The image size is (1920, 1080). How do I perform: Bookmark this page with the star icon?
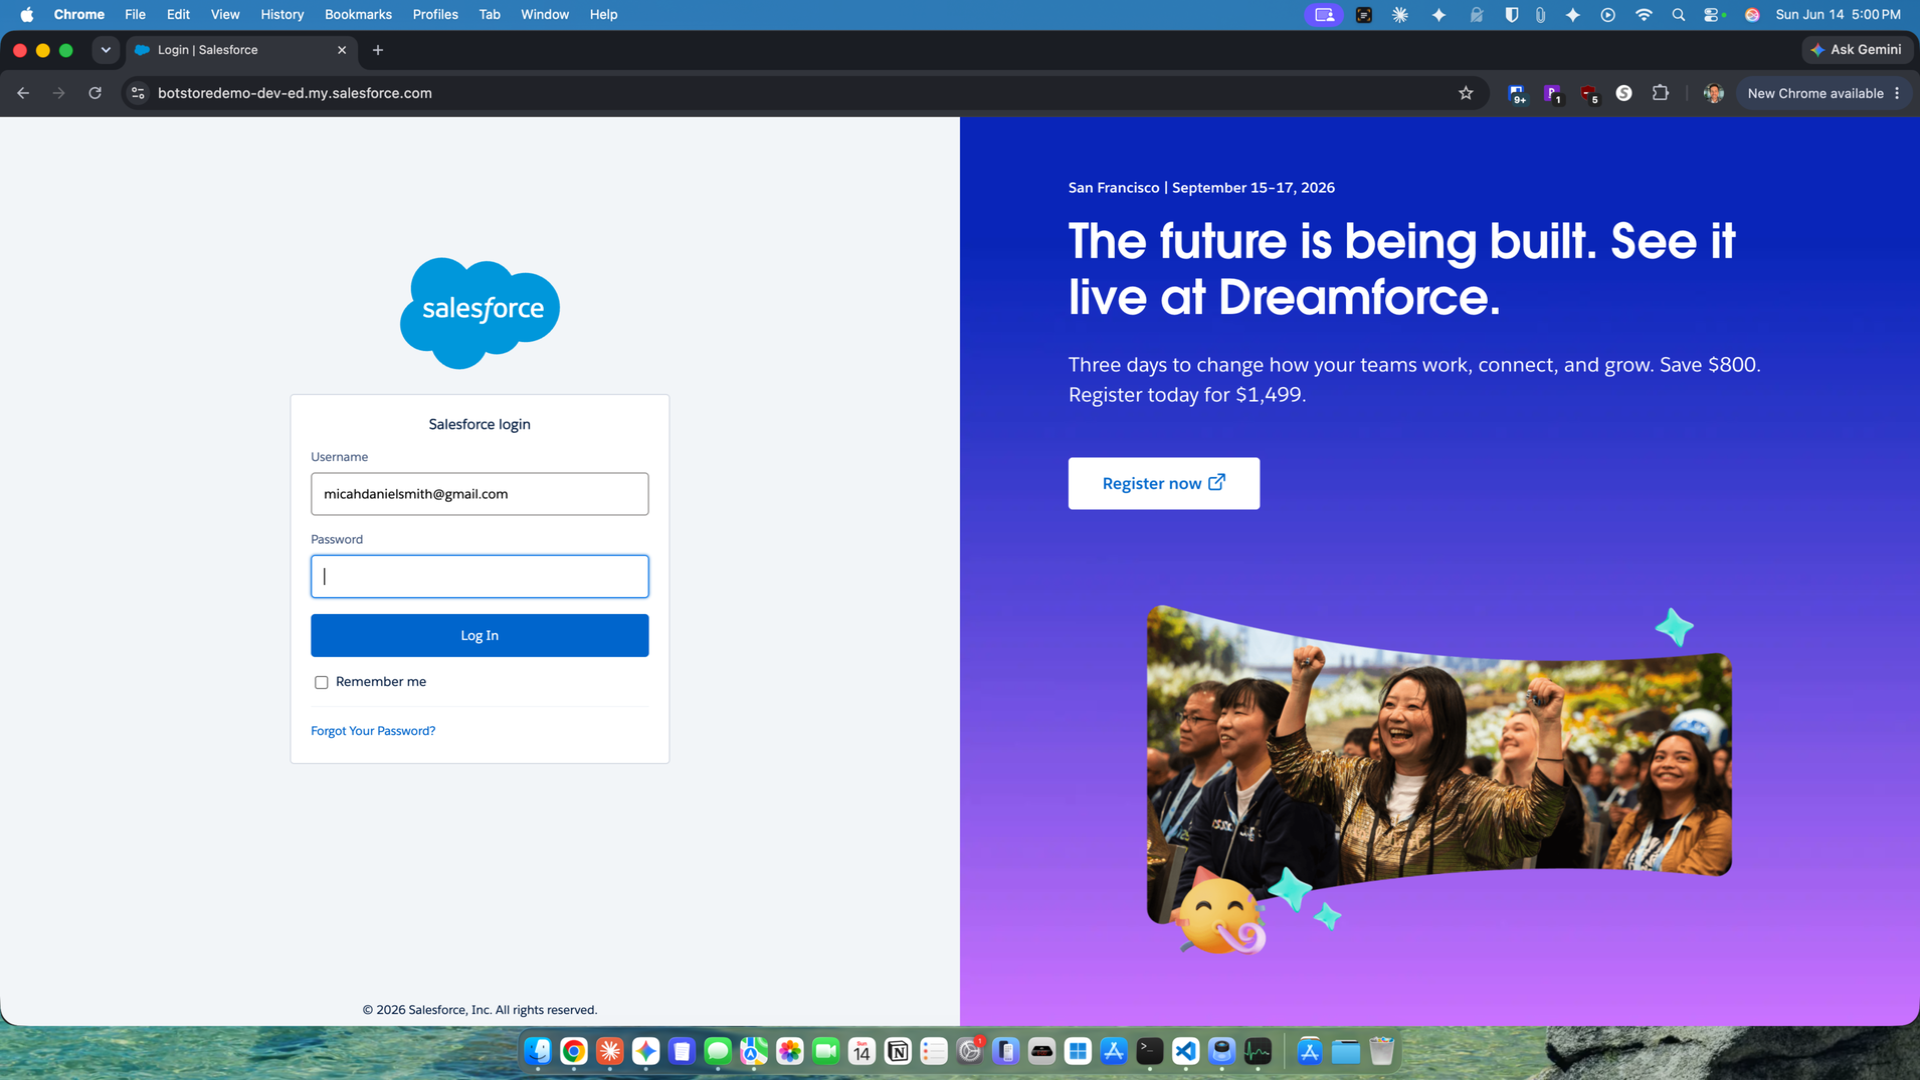point(1466,93)
